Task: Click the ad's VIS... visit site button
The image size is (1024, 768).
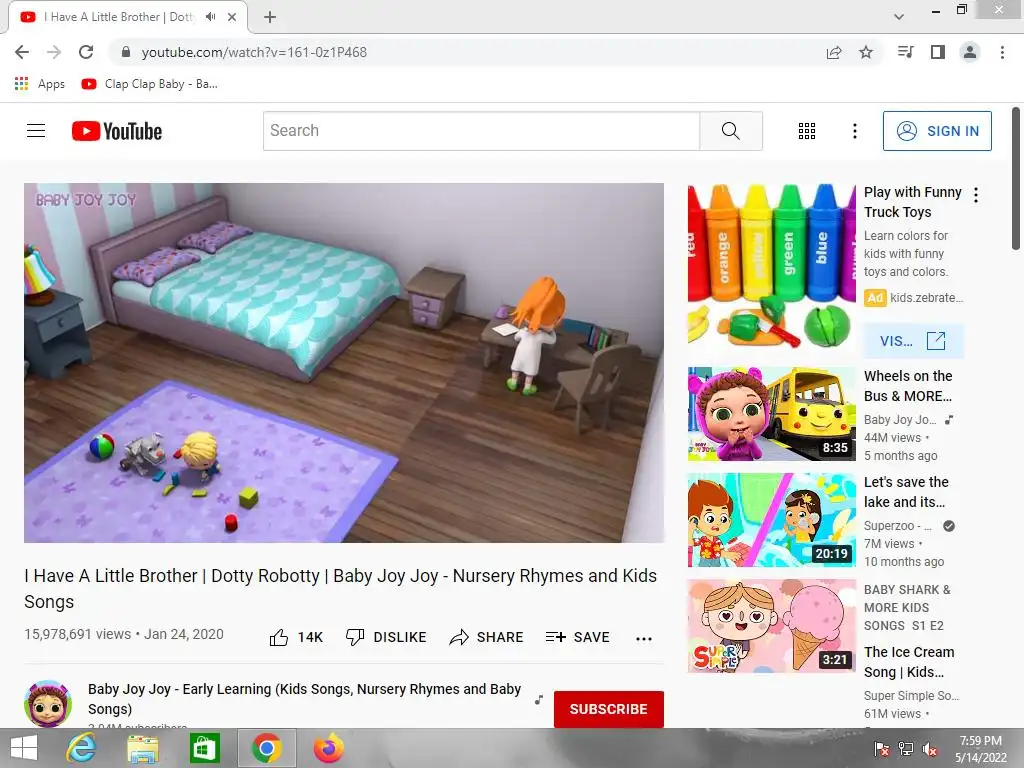Action: pos(913,341)
